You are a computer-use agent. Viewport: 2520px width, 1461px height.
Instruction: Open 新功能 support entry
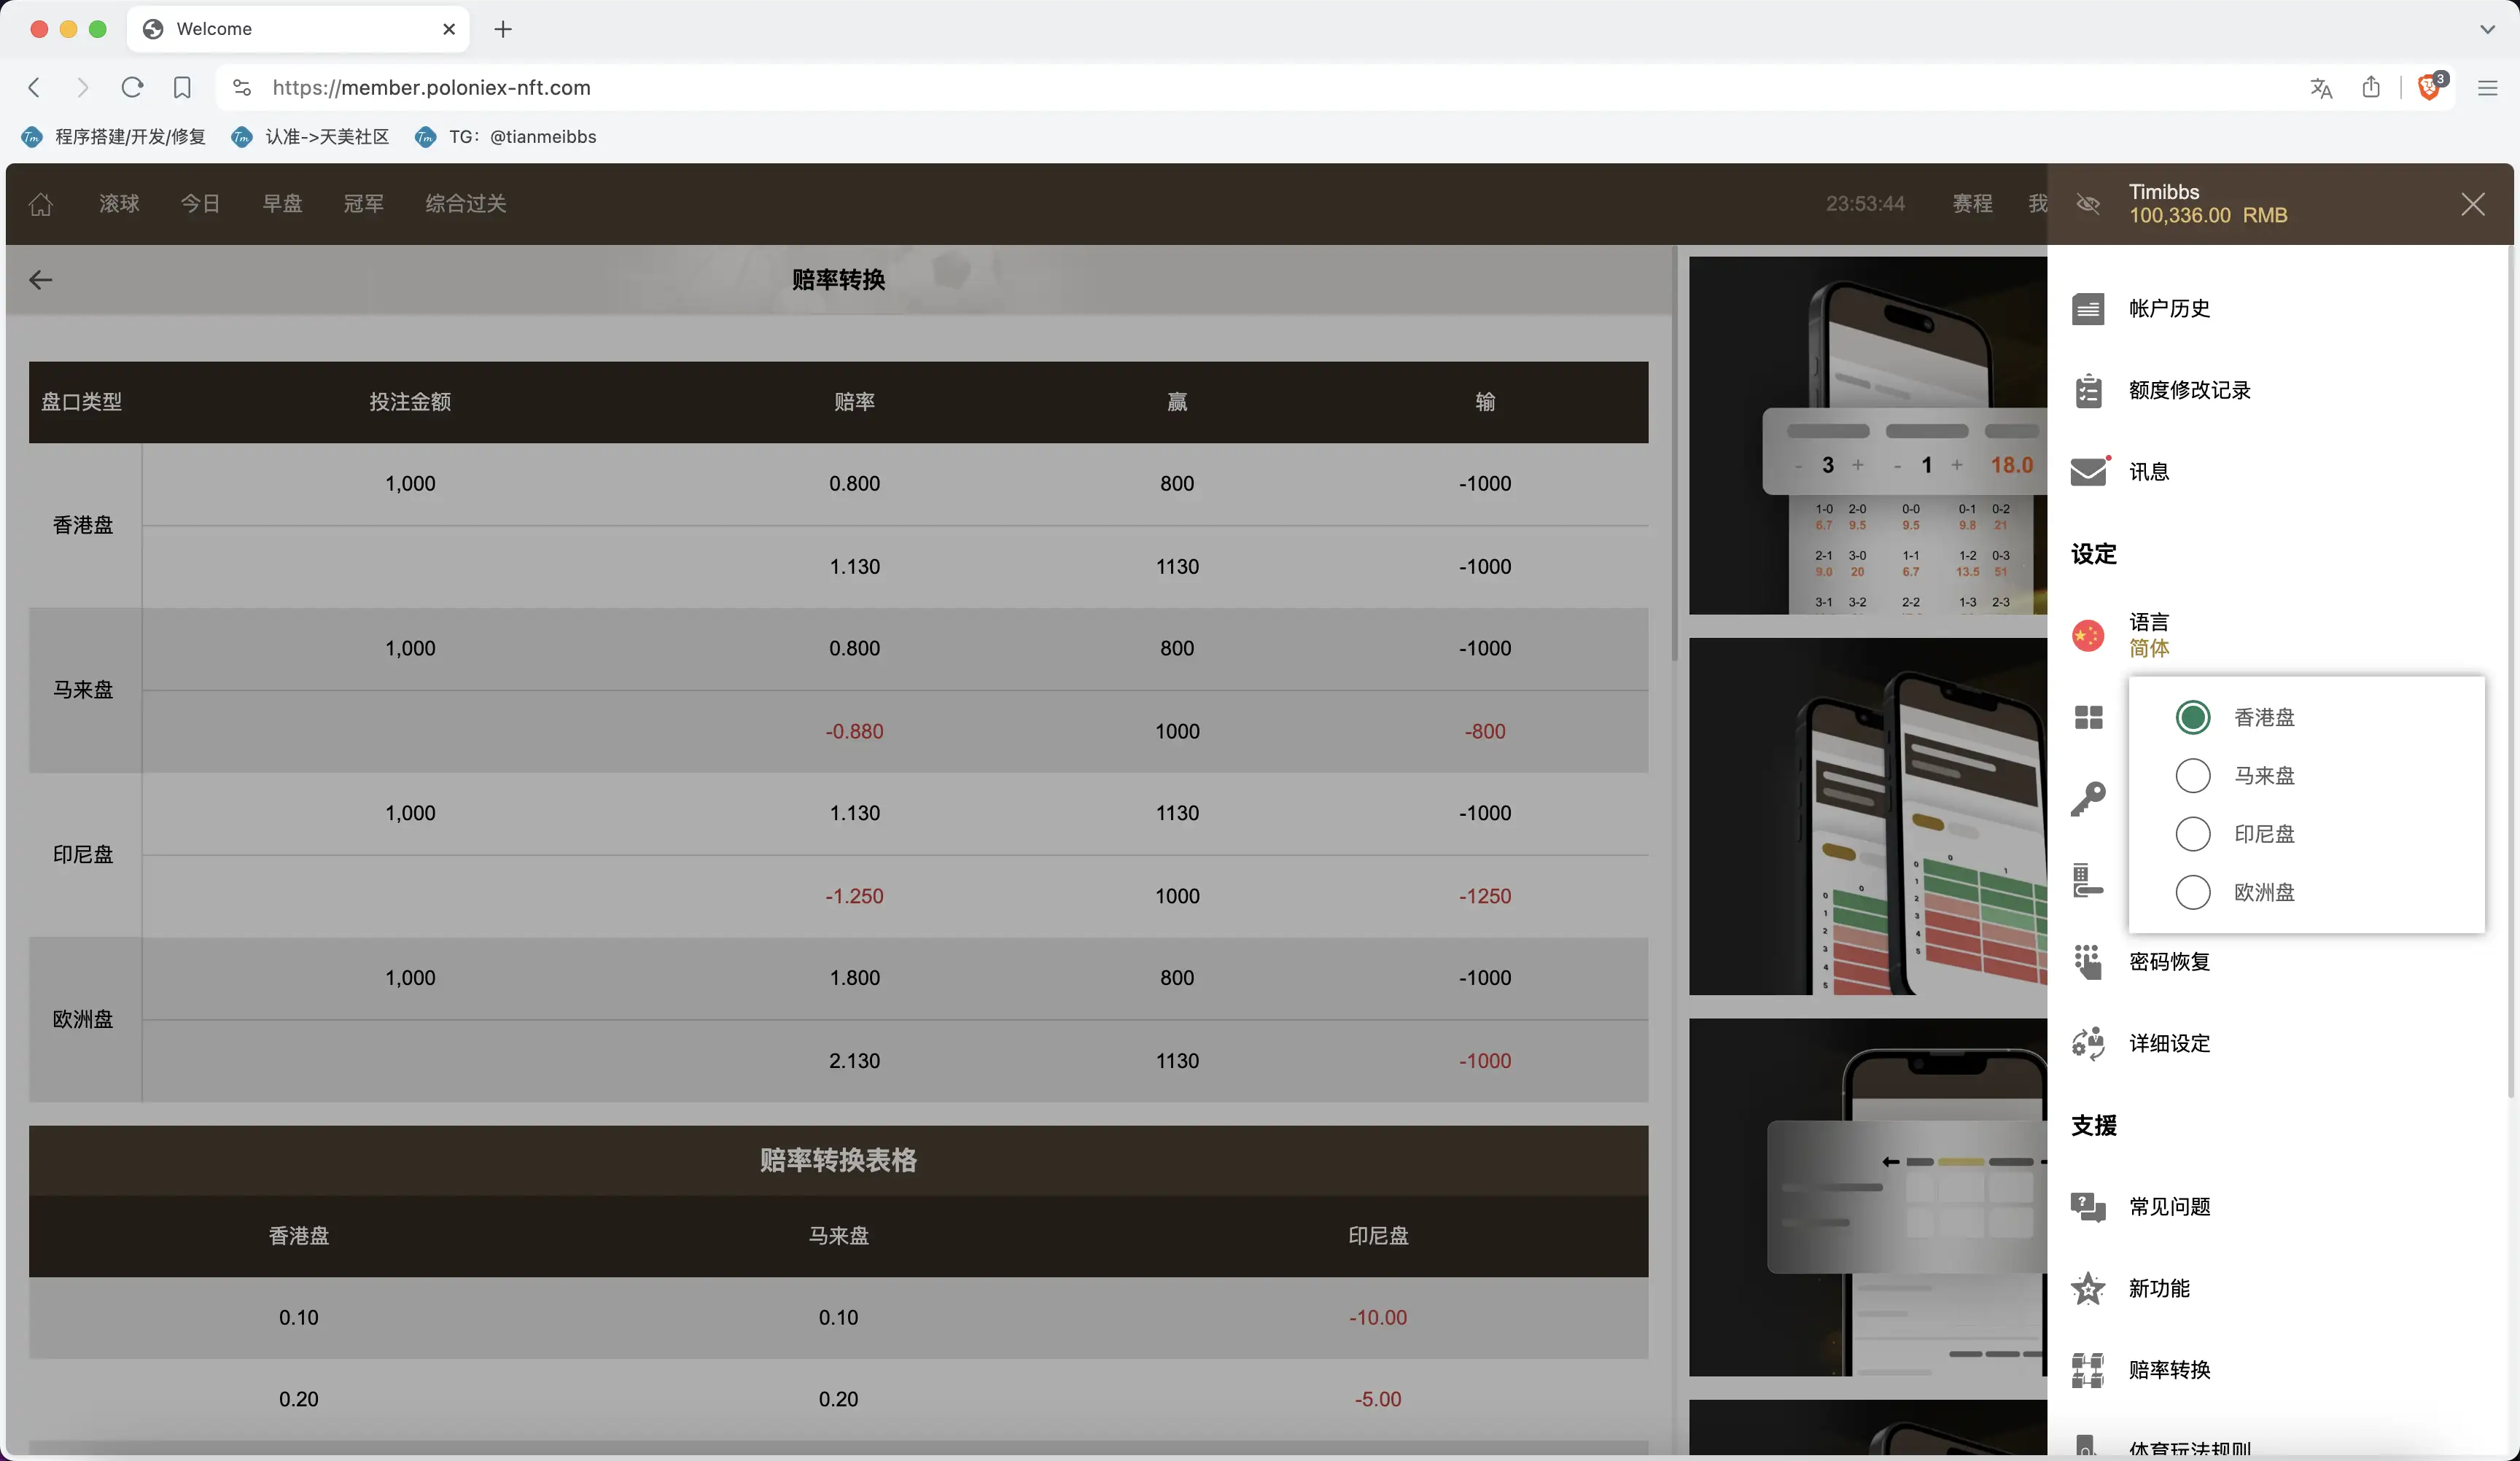pyautogui.click(x=2159, y=1289)
